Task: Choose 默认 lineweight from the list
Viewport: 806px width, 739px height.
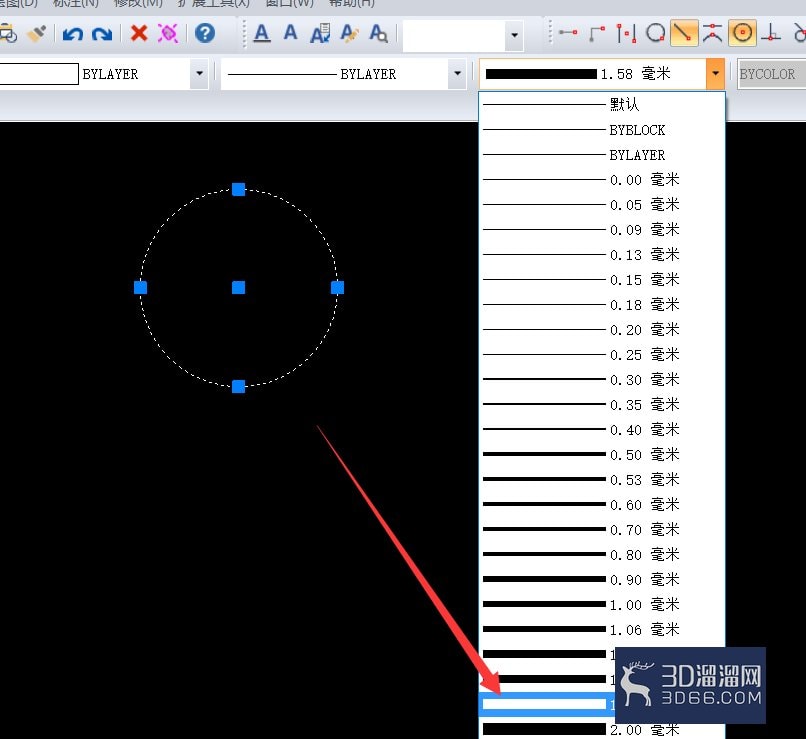Action: point(601,104)
